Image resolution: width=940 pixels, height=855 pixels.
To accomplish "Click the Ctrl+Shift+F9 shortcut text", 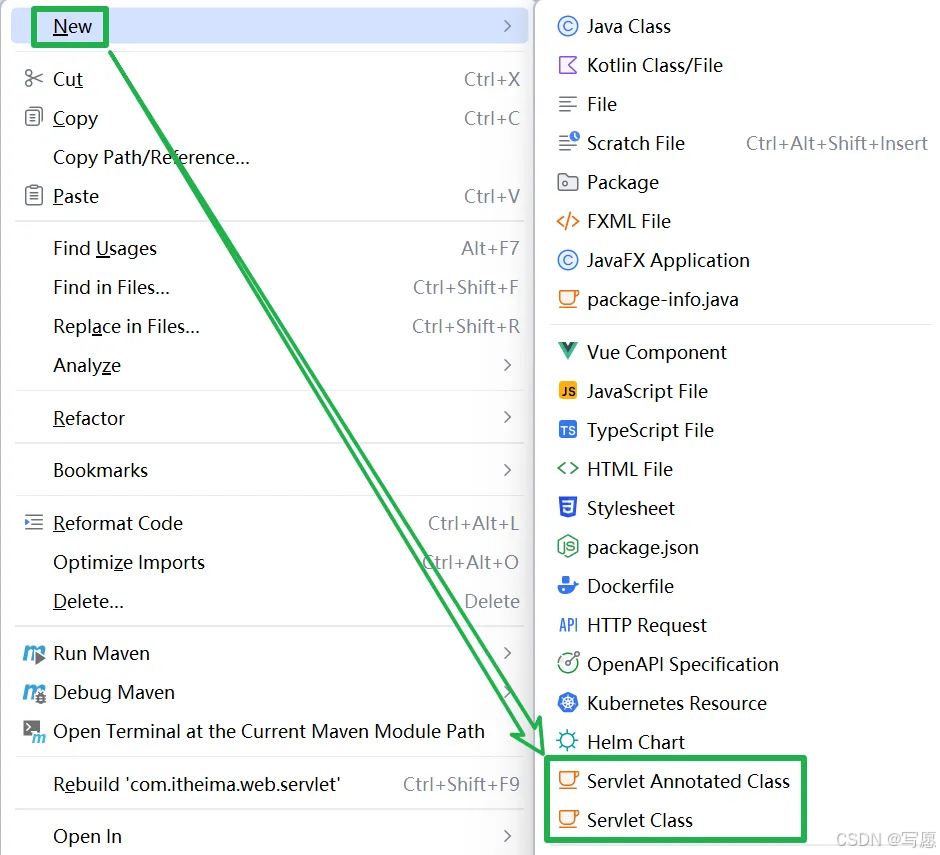I will (x=461, y=784).
